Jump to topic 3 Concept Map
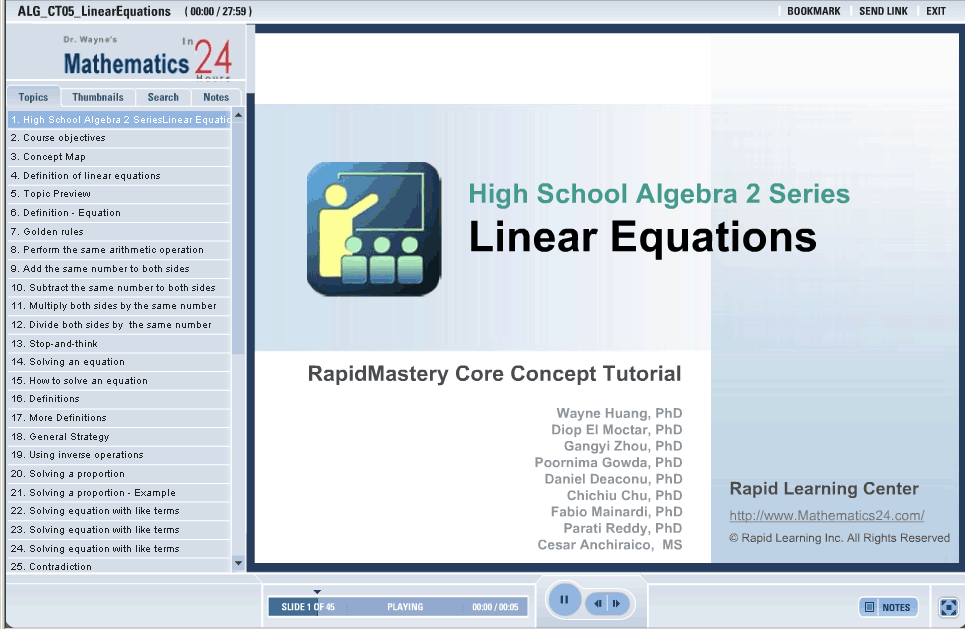 click(x=48, y=157)
